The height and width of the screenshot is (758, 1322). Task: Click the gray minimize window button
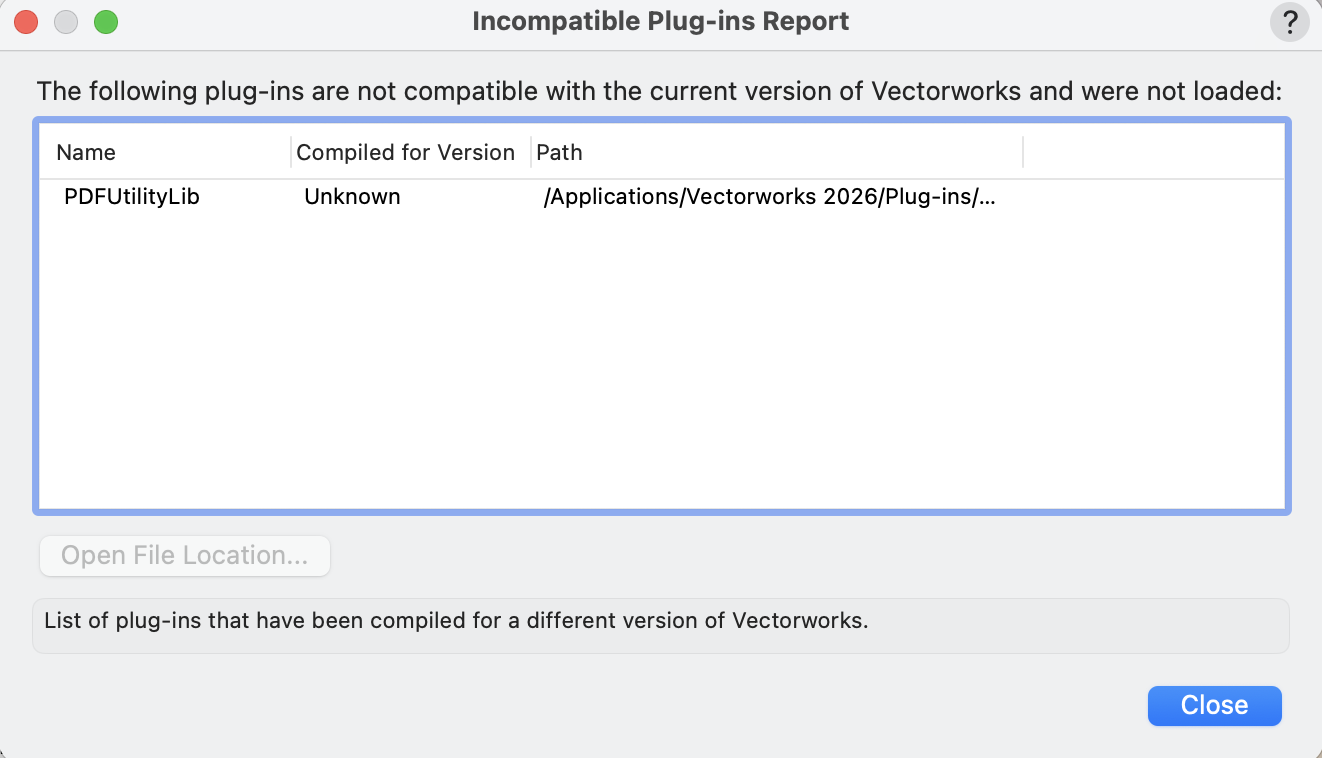click(x=66, y=22)
